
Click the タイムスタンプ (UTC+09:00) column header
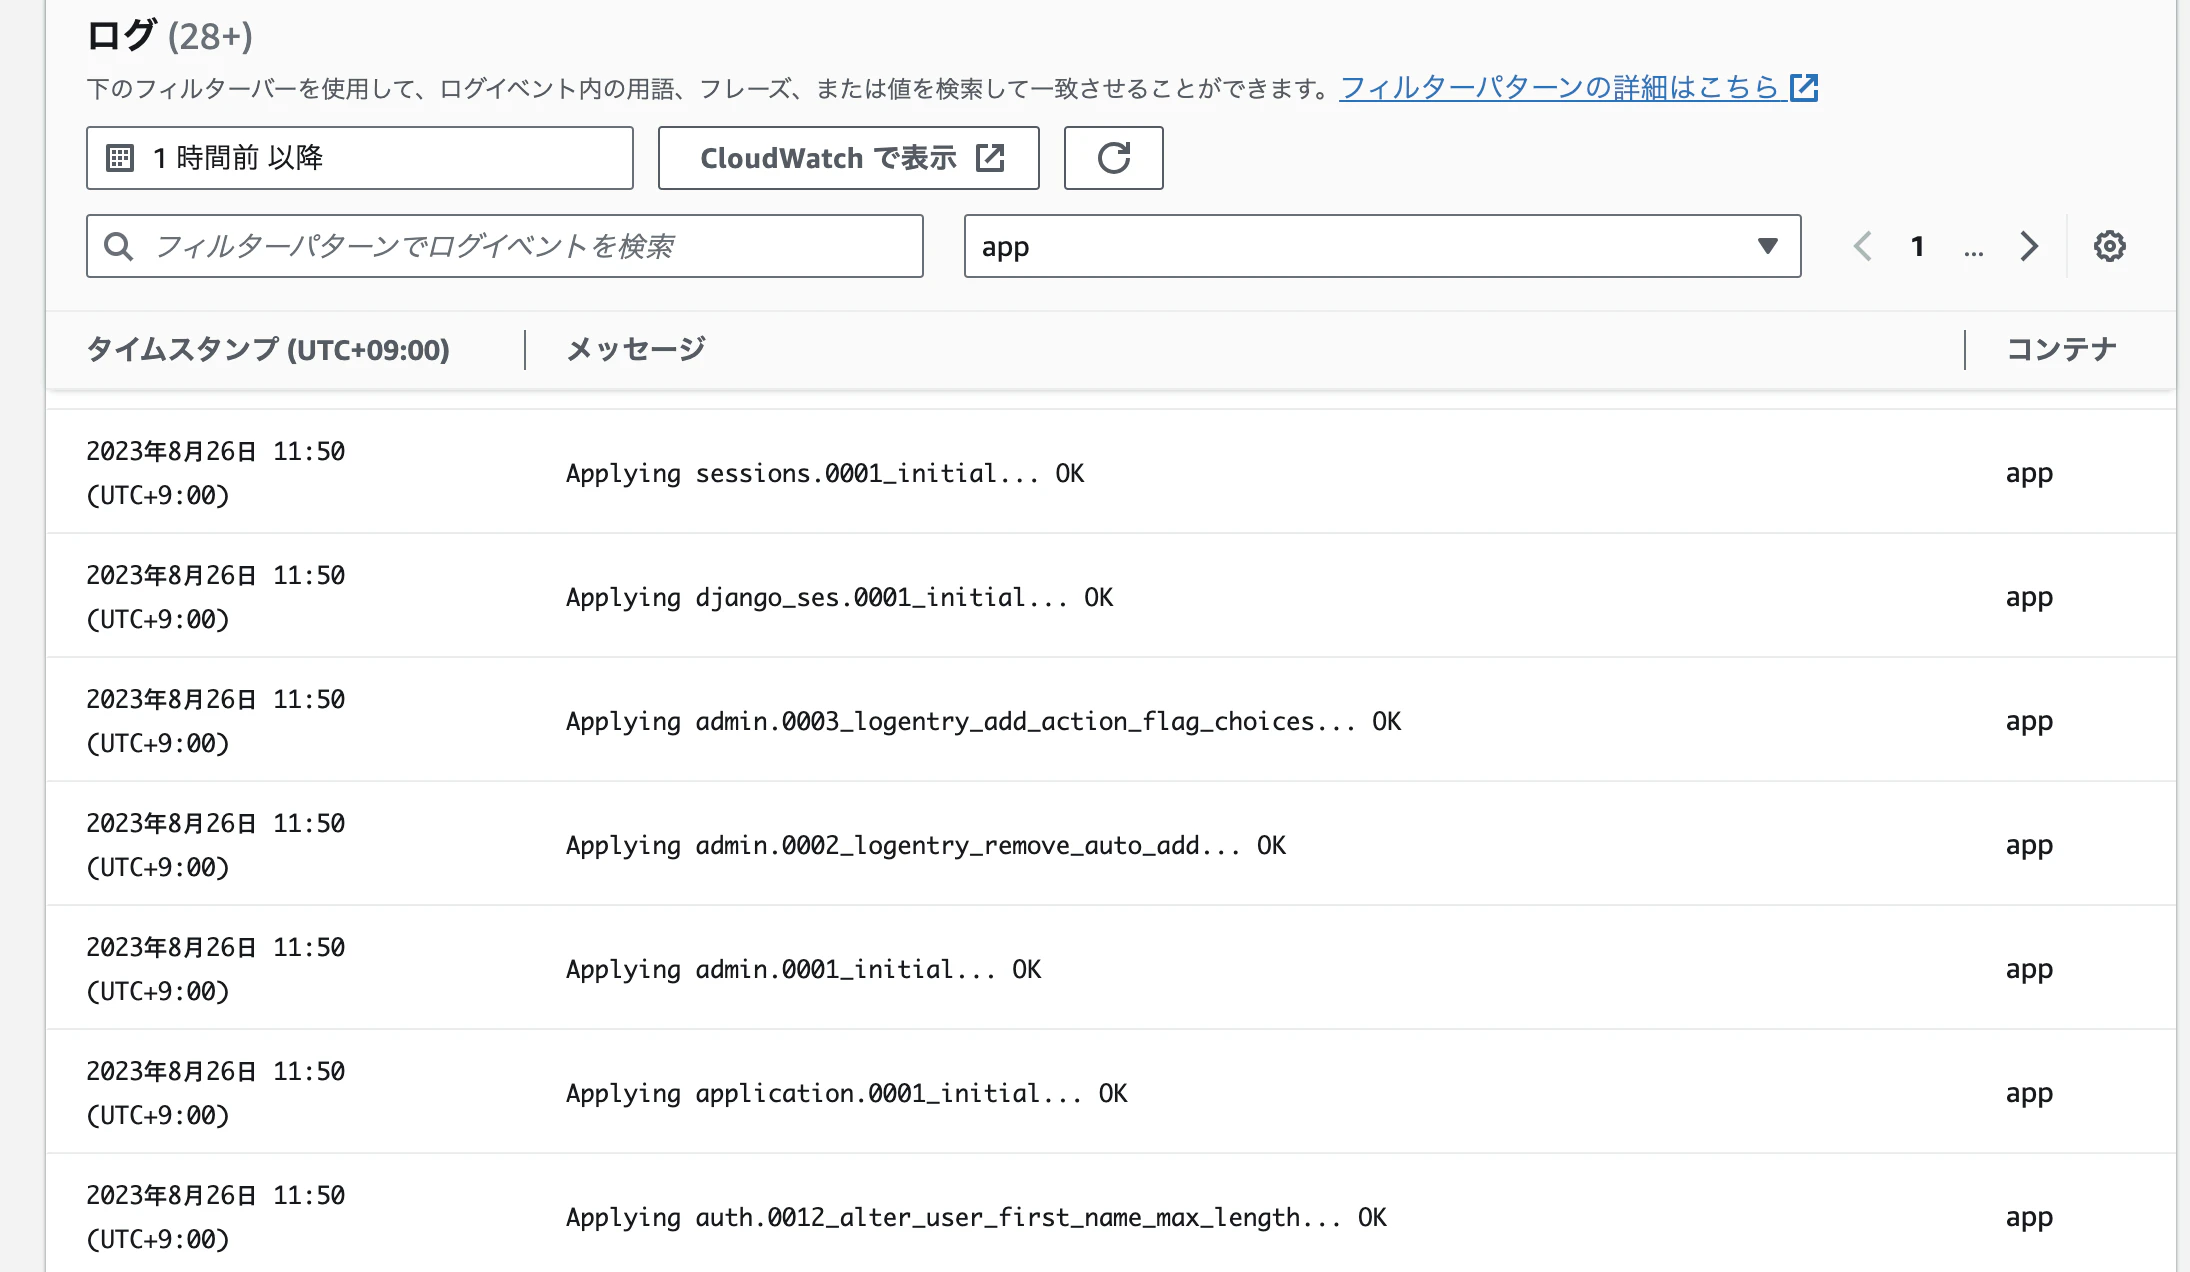coord(268,349)
